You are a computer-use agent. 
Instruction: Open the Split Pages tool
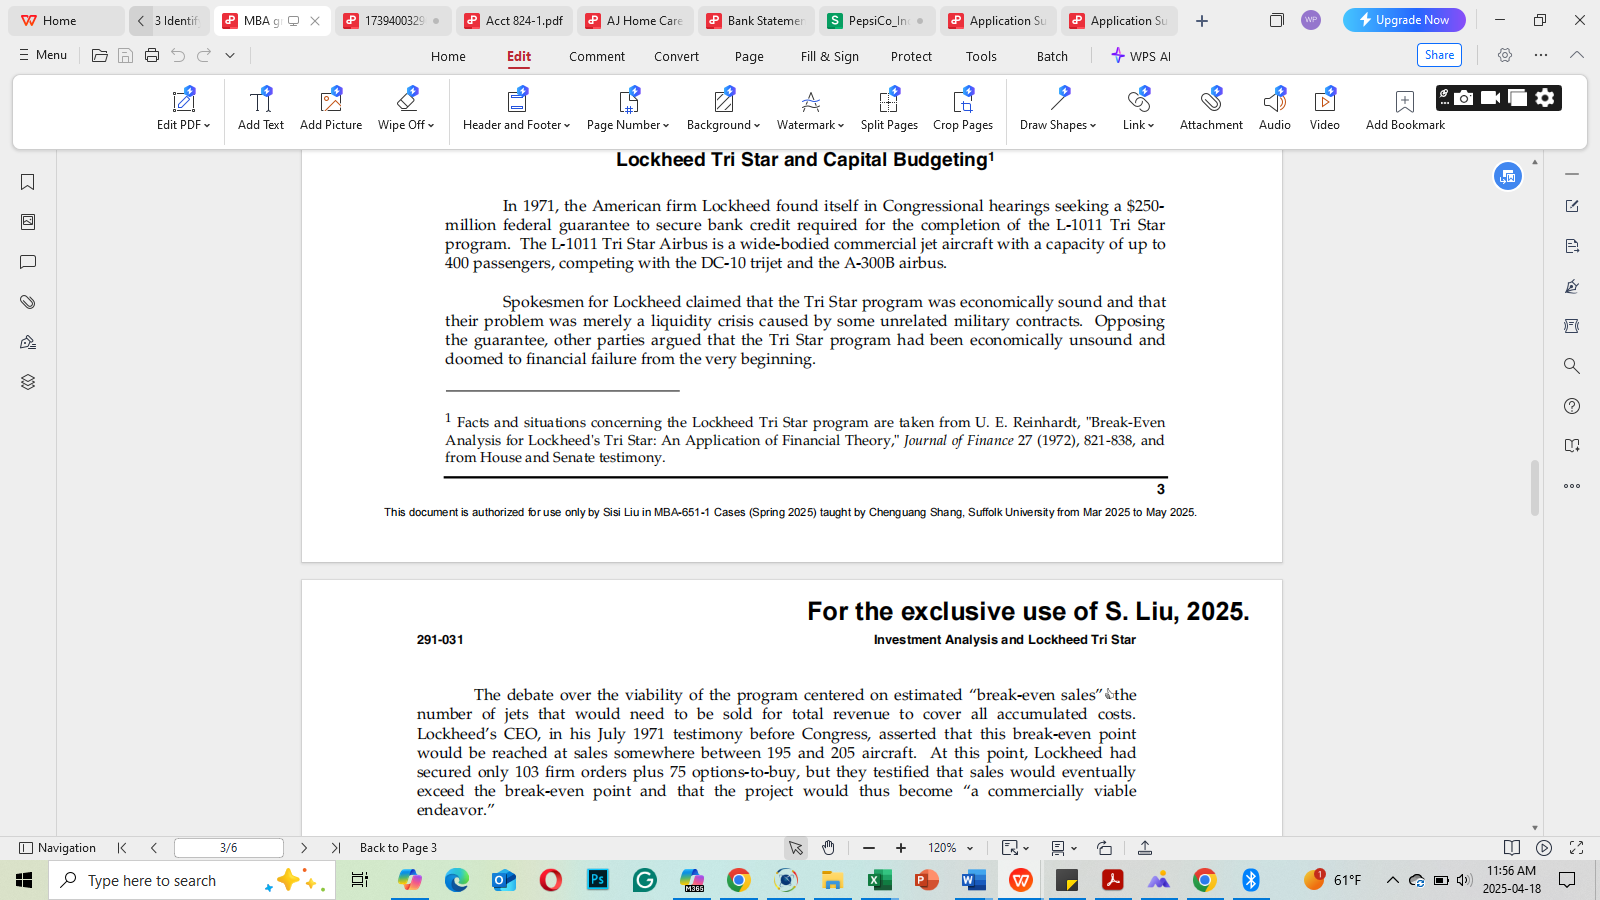[888, 108]
